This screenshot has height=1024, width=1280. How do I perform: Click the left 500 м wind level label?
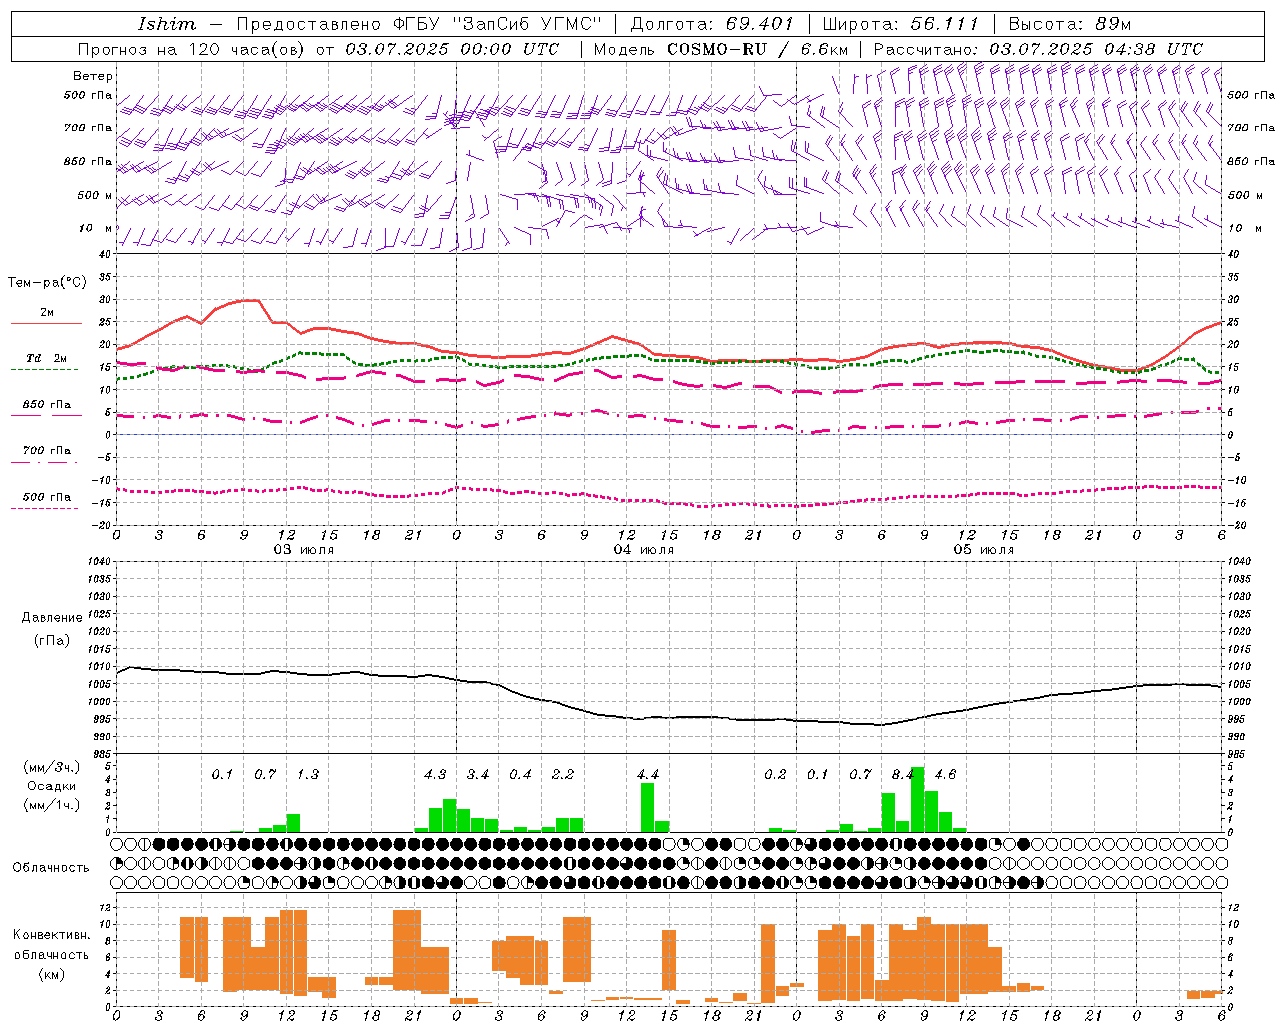coord(96,195)
